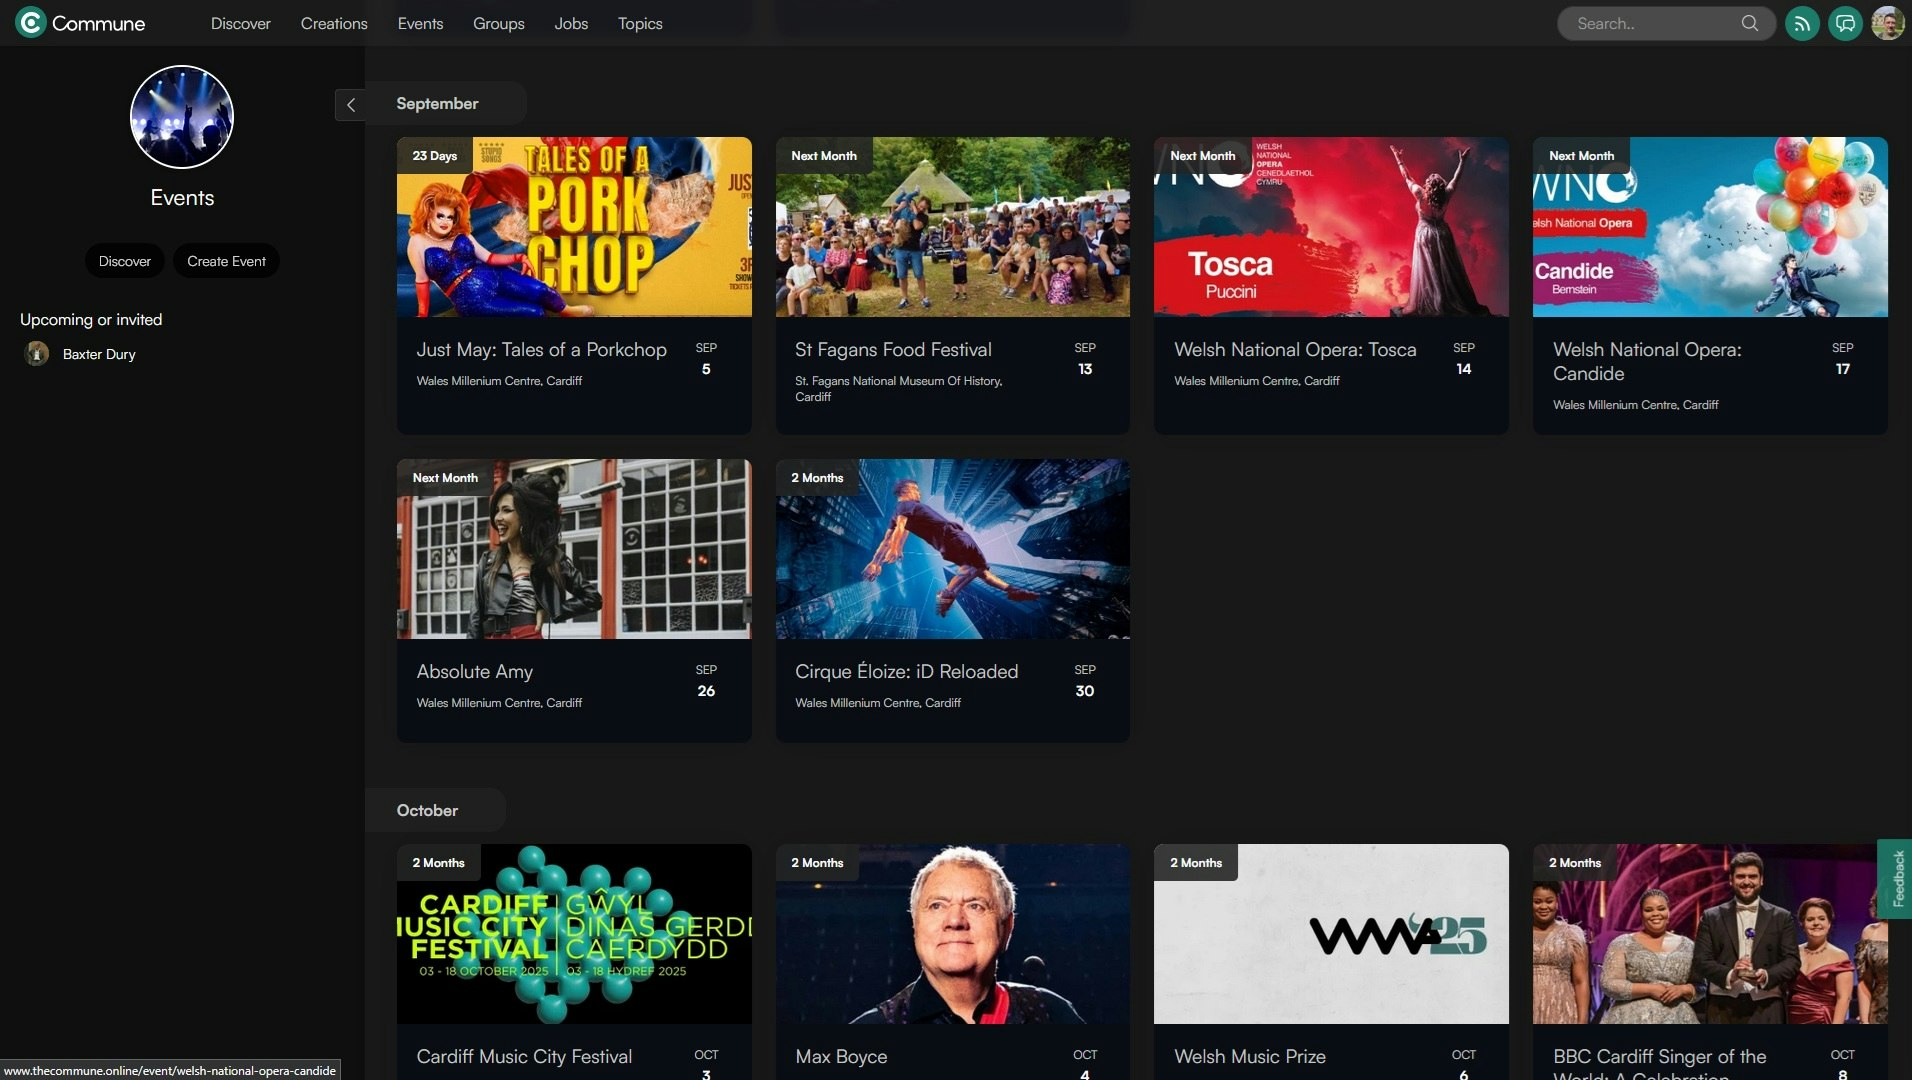Open Baxter Dury upcoming event
This screenshot has width=1912, height=1080.
click(99, 354)
